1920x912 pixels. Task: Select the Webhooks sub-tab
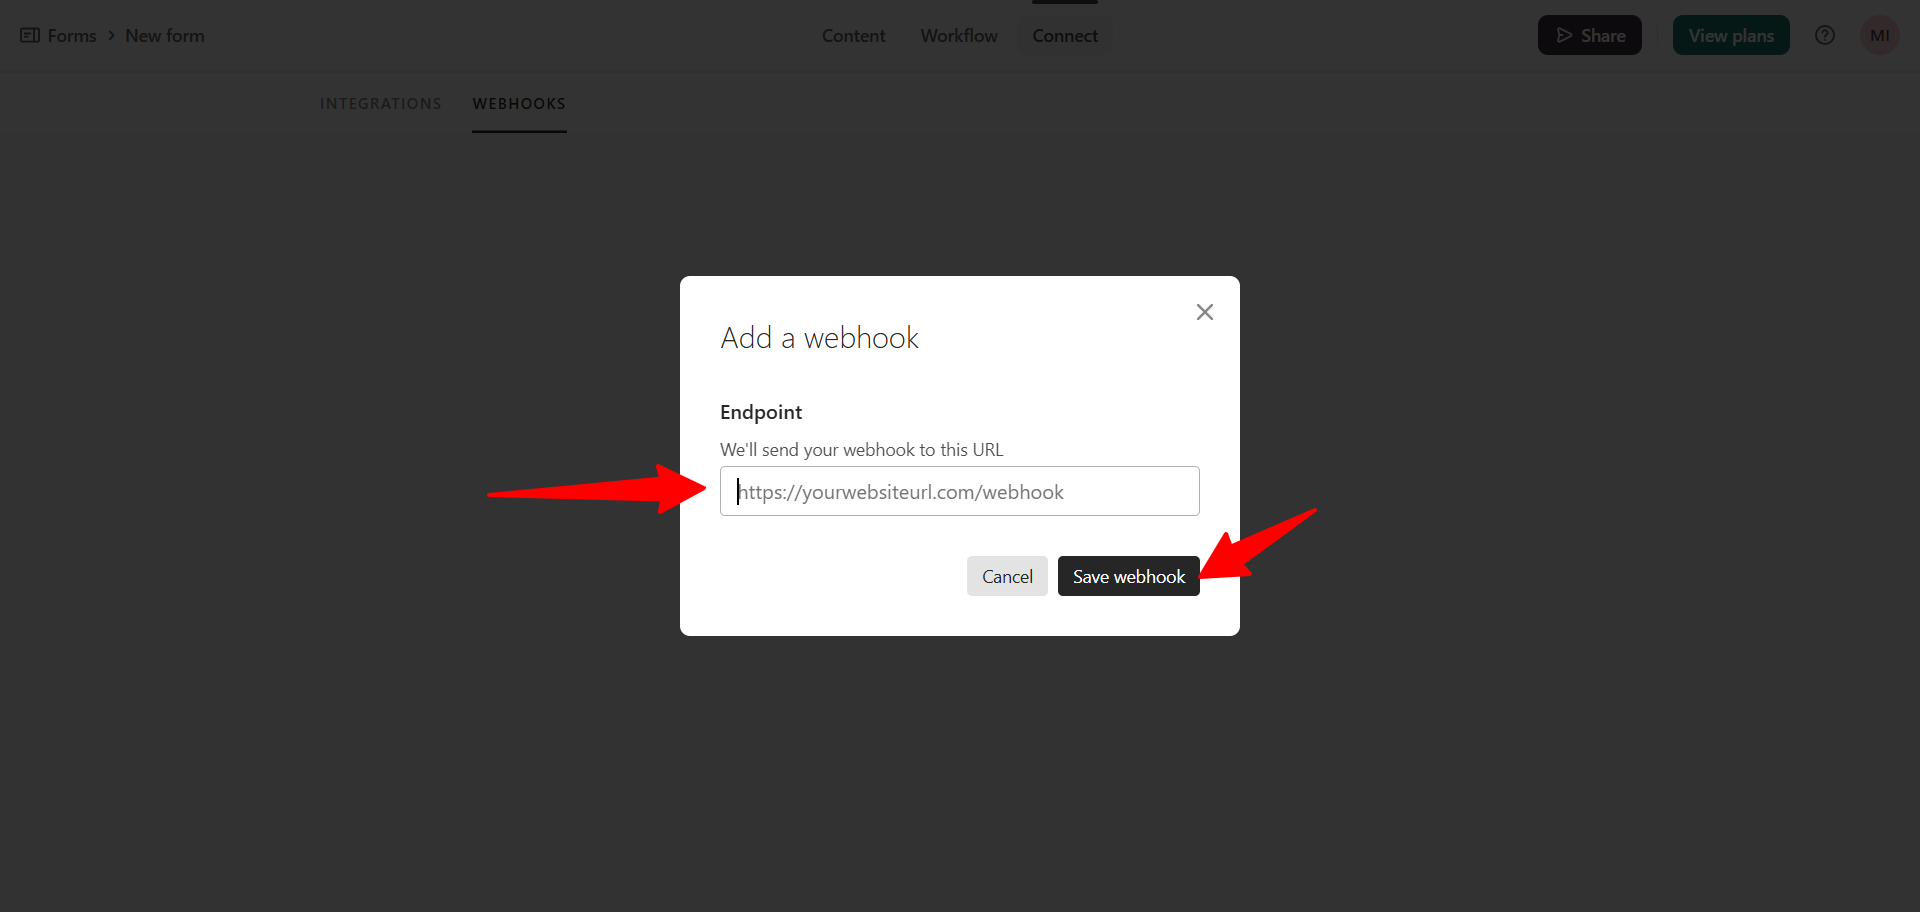(519, 104)
